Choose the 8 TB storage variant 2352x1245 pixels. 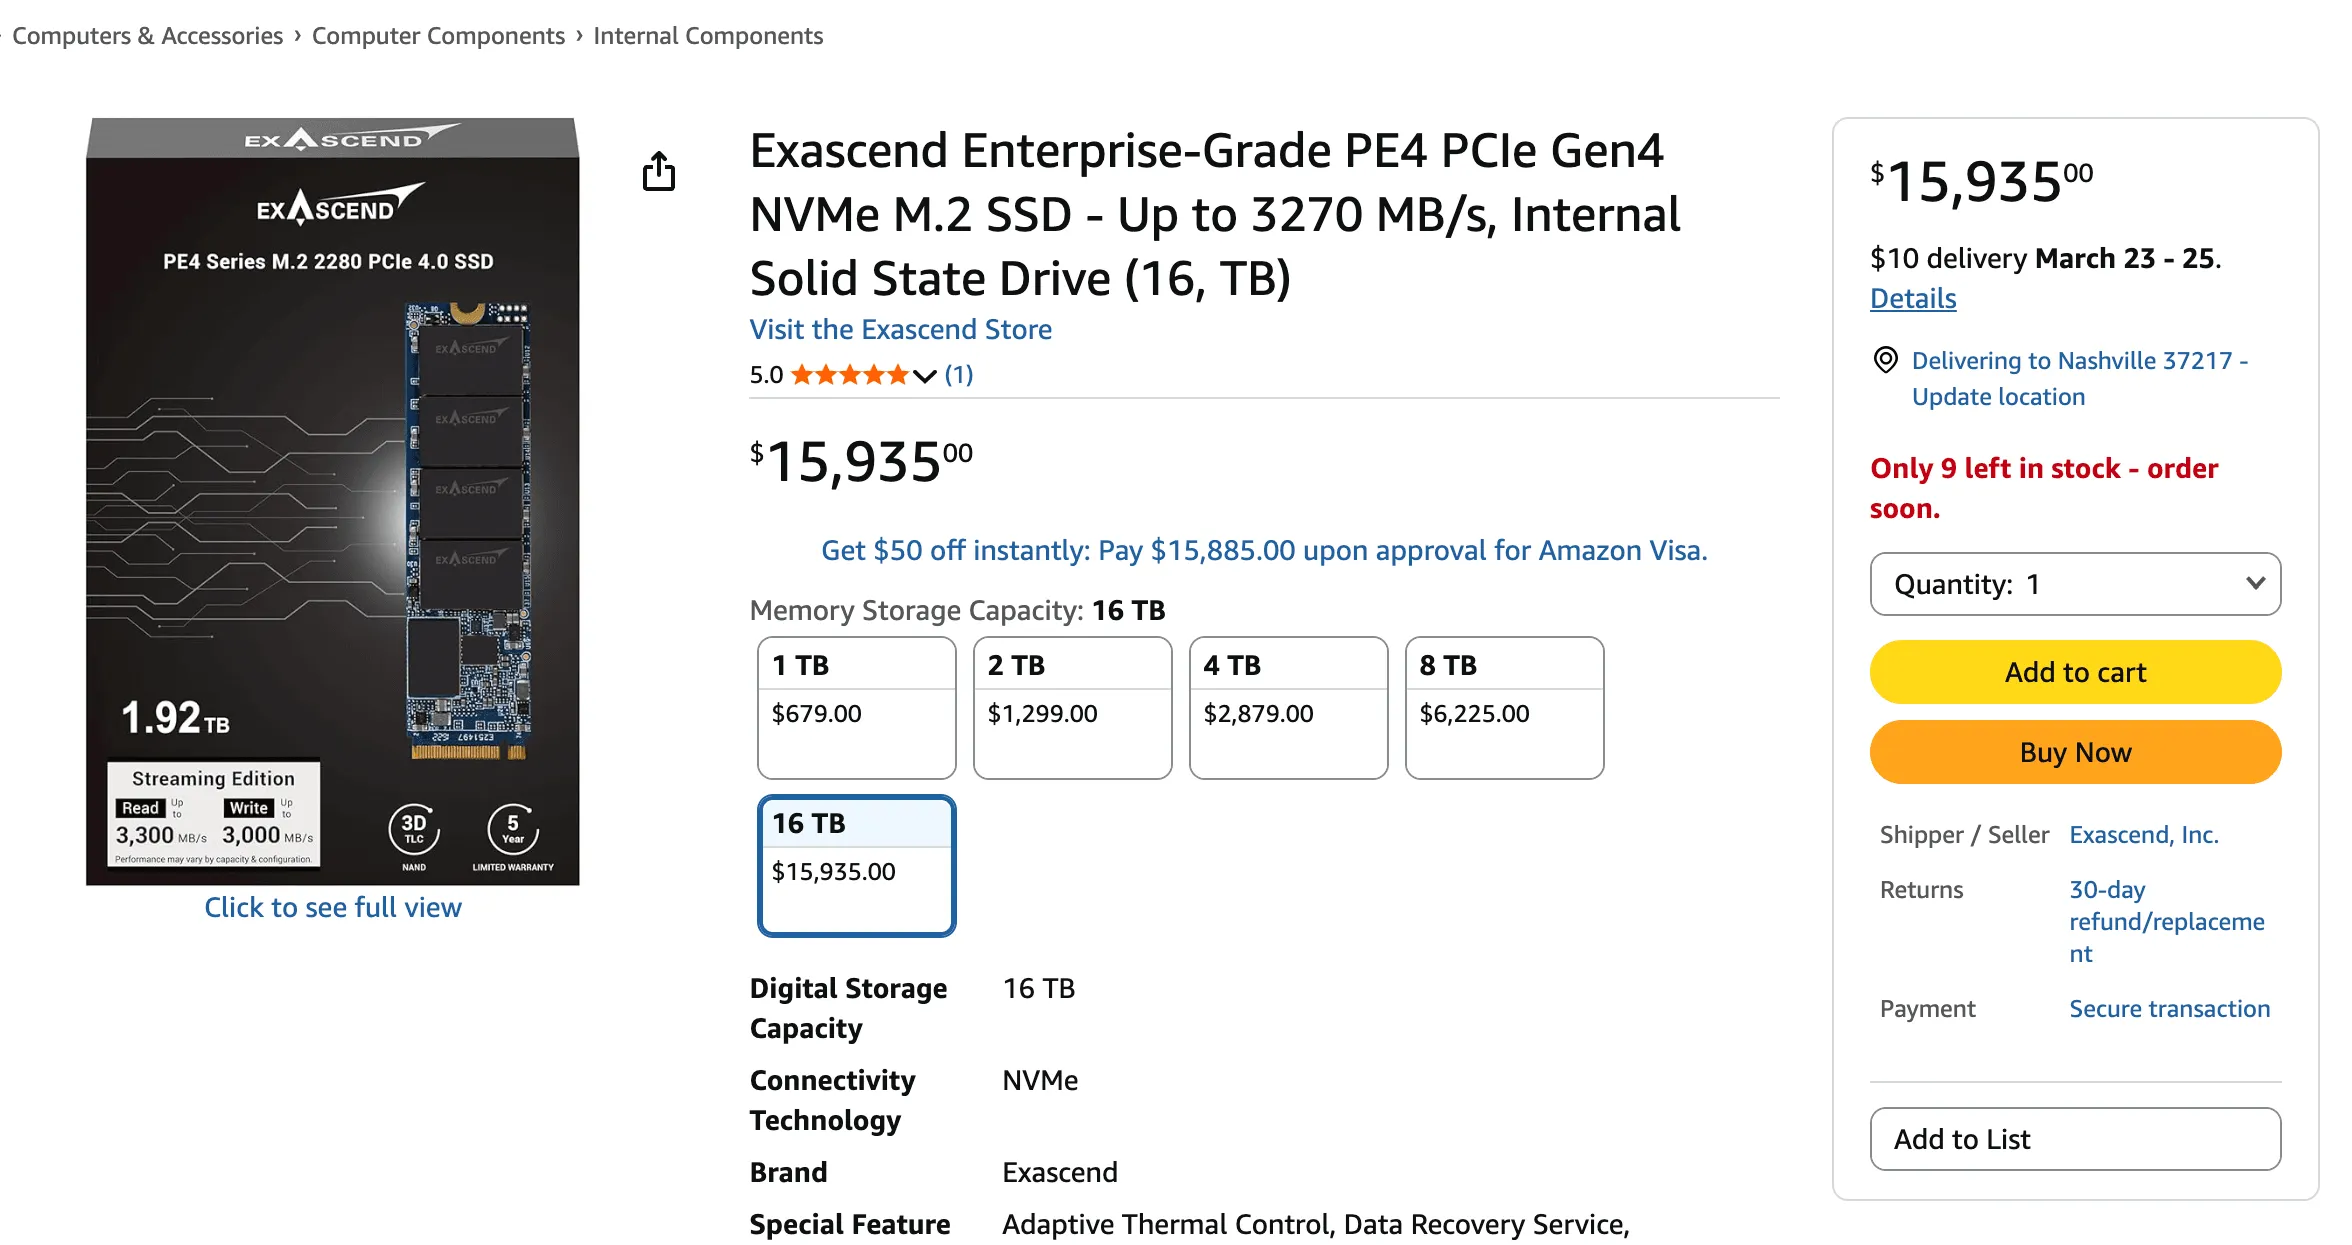pos(1504,707)
